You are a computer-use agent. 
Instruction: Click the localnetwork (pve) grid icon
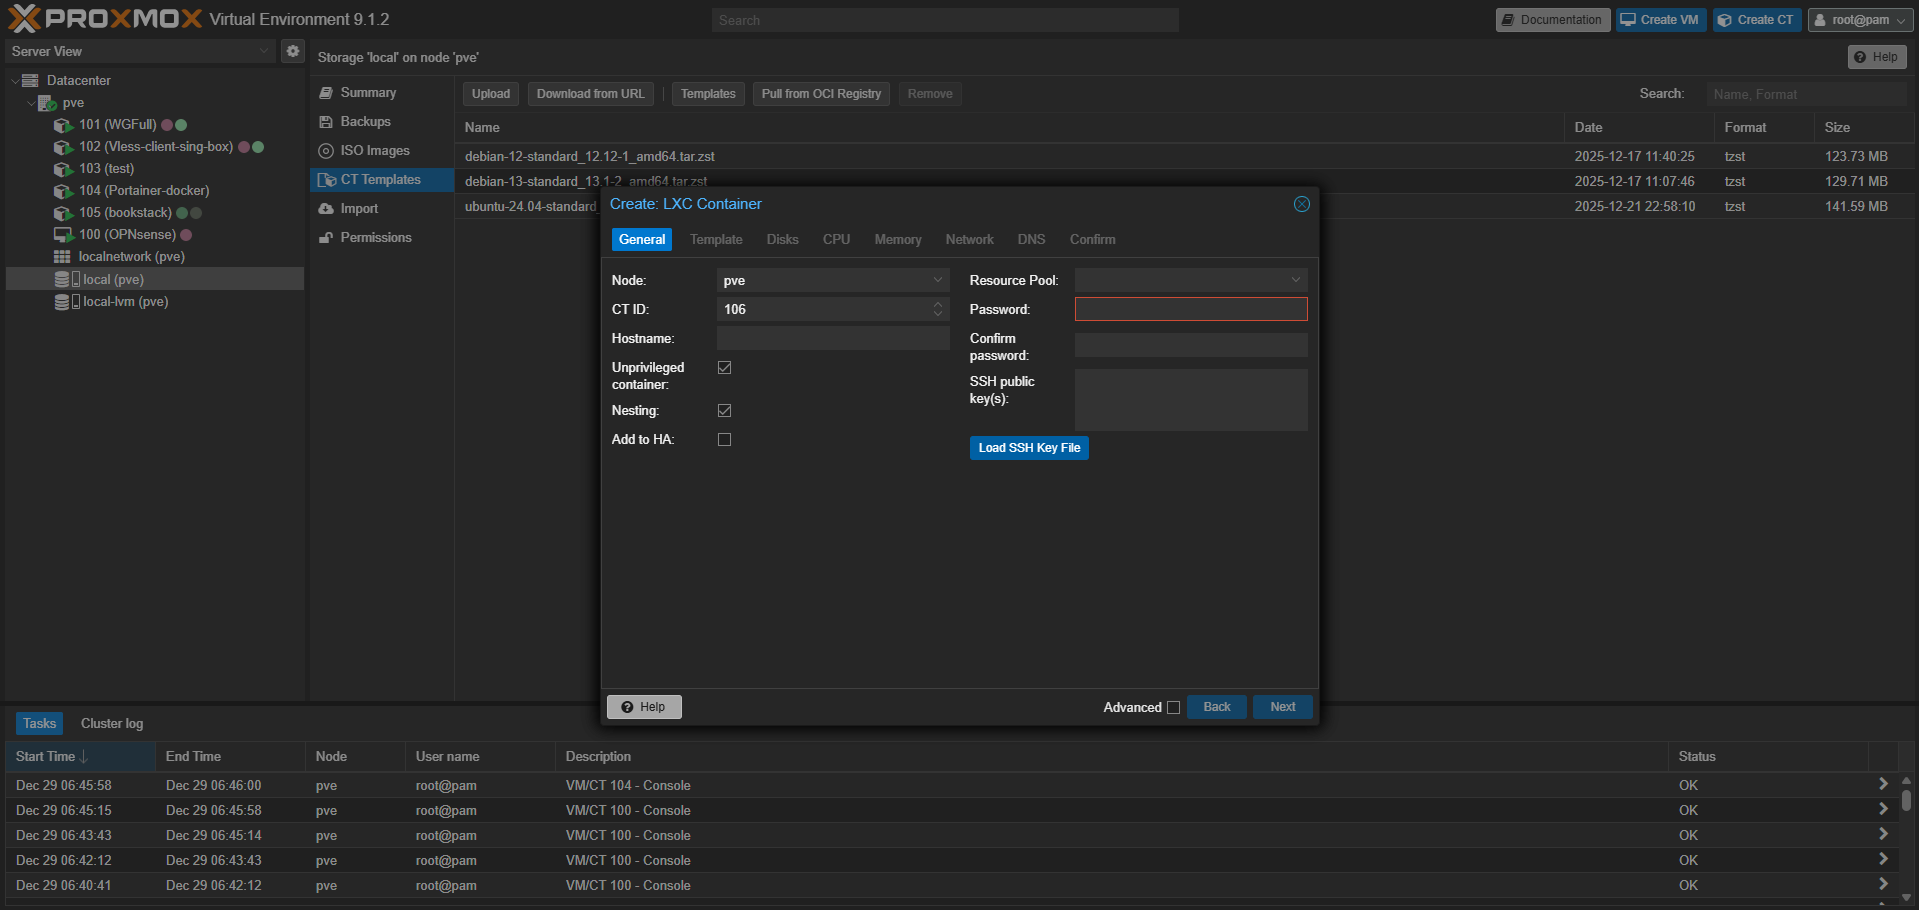[62, 257]
